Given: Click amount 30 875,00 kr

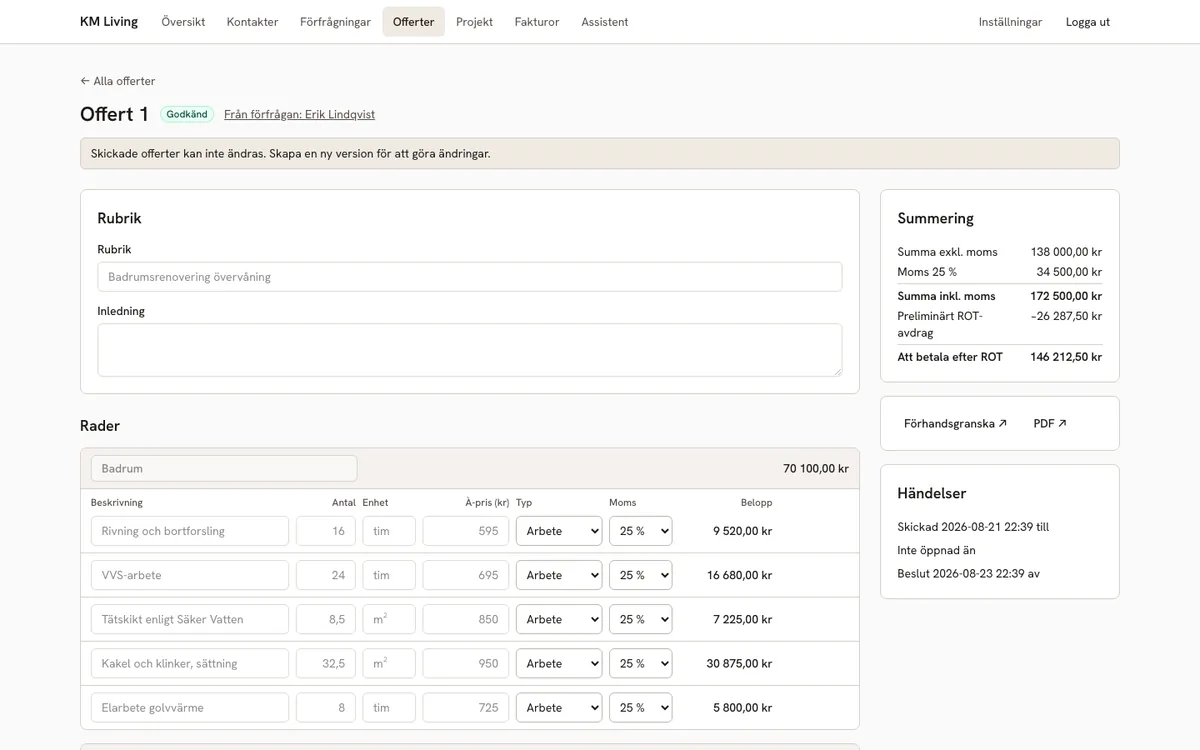Looking at the screenshot, I should [x=739, y=663].
